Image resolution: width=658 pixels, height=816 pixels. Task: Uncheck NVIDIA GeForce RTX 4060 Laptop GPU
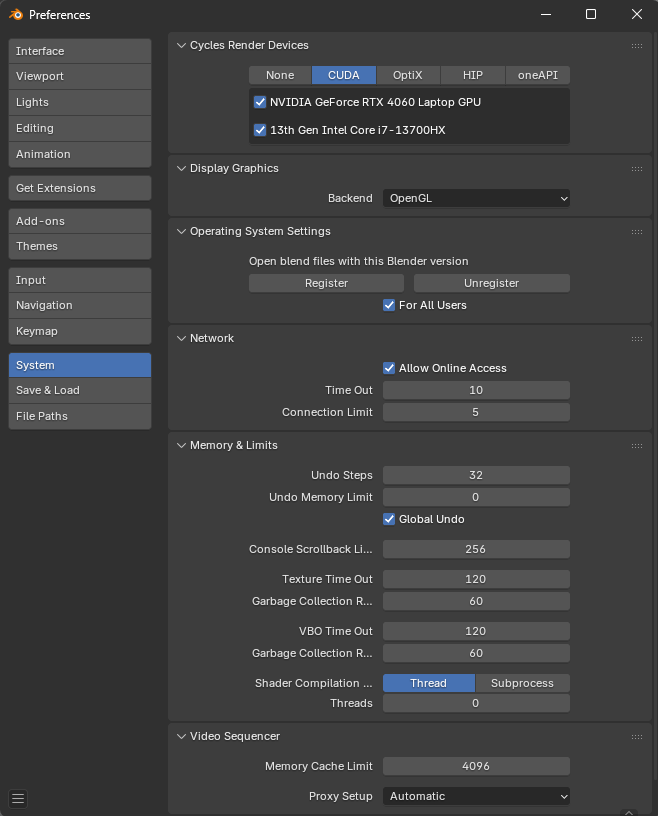point(260,102)
